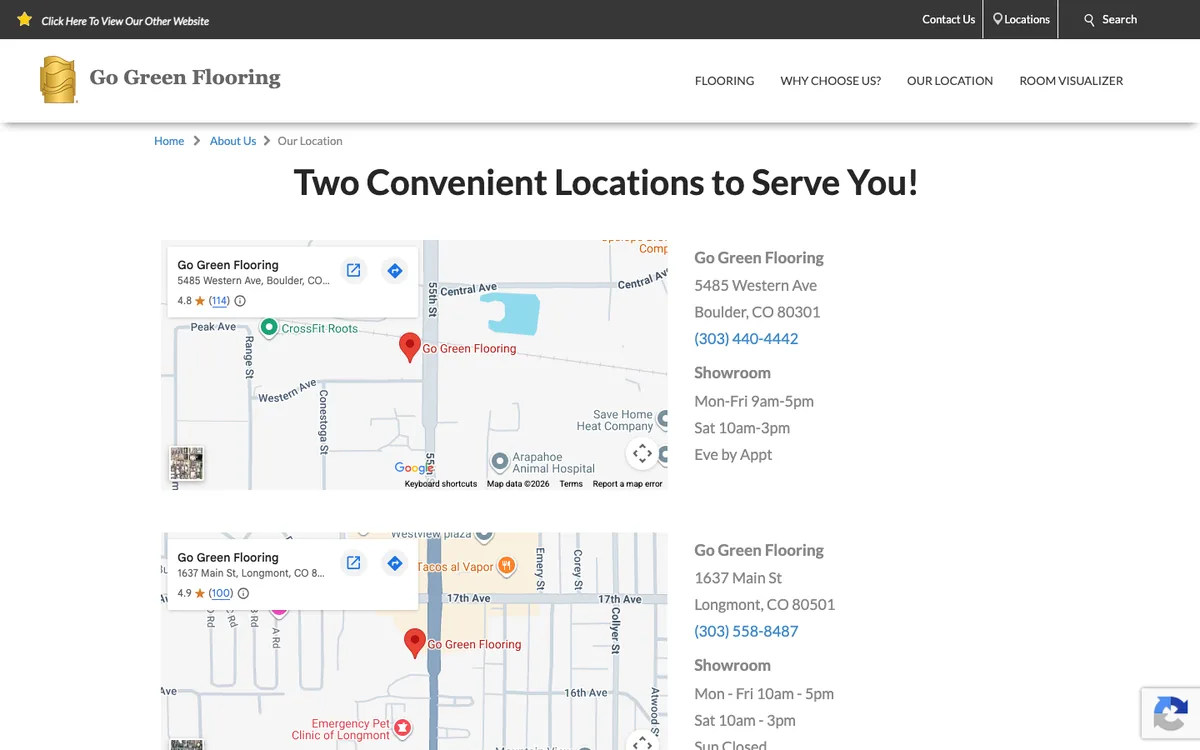
Task: Open the OUR LOCATION menu item
Action: tap(950, 81)
